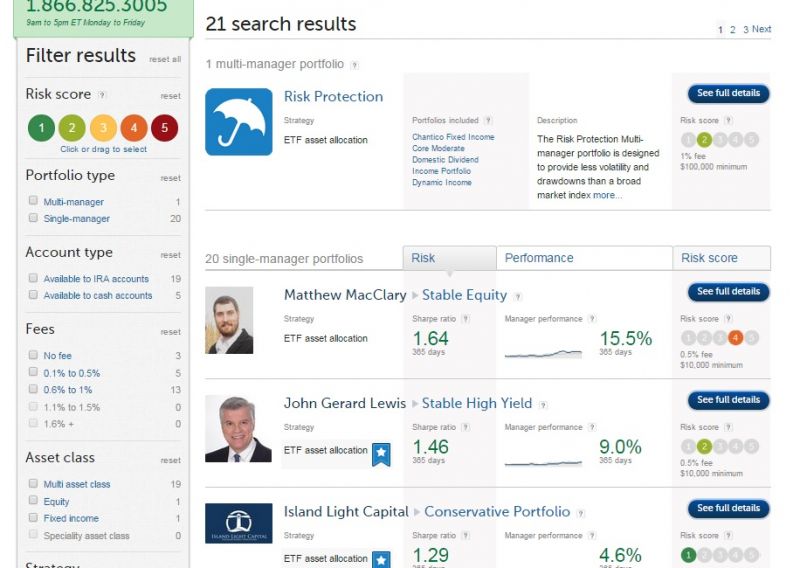Expand the 'more...' description link for Risk Protection
Screen dimensions: 800x568
tap(606, 195)
